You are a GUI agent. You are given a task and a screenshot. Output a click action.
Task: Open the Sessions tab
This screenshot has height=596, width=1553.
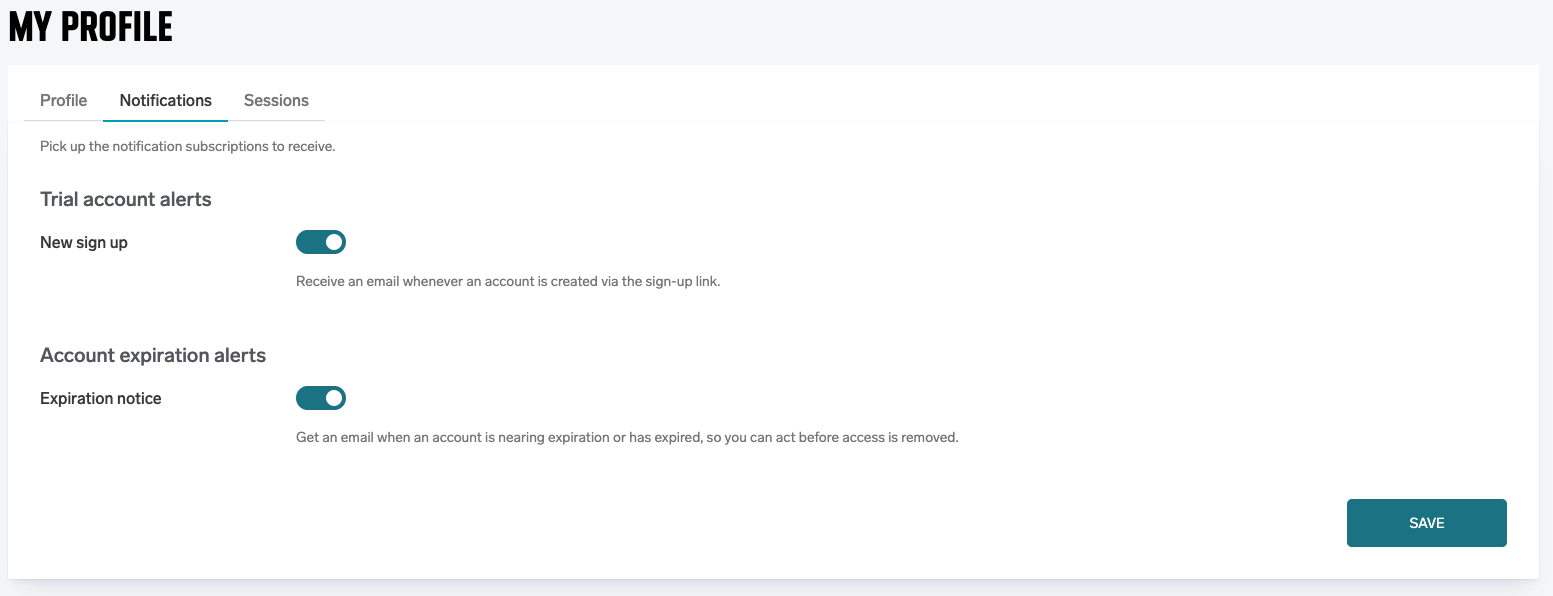click(x=276, y=100)
